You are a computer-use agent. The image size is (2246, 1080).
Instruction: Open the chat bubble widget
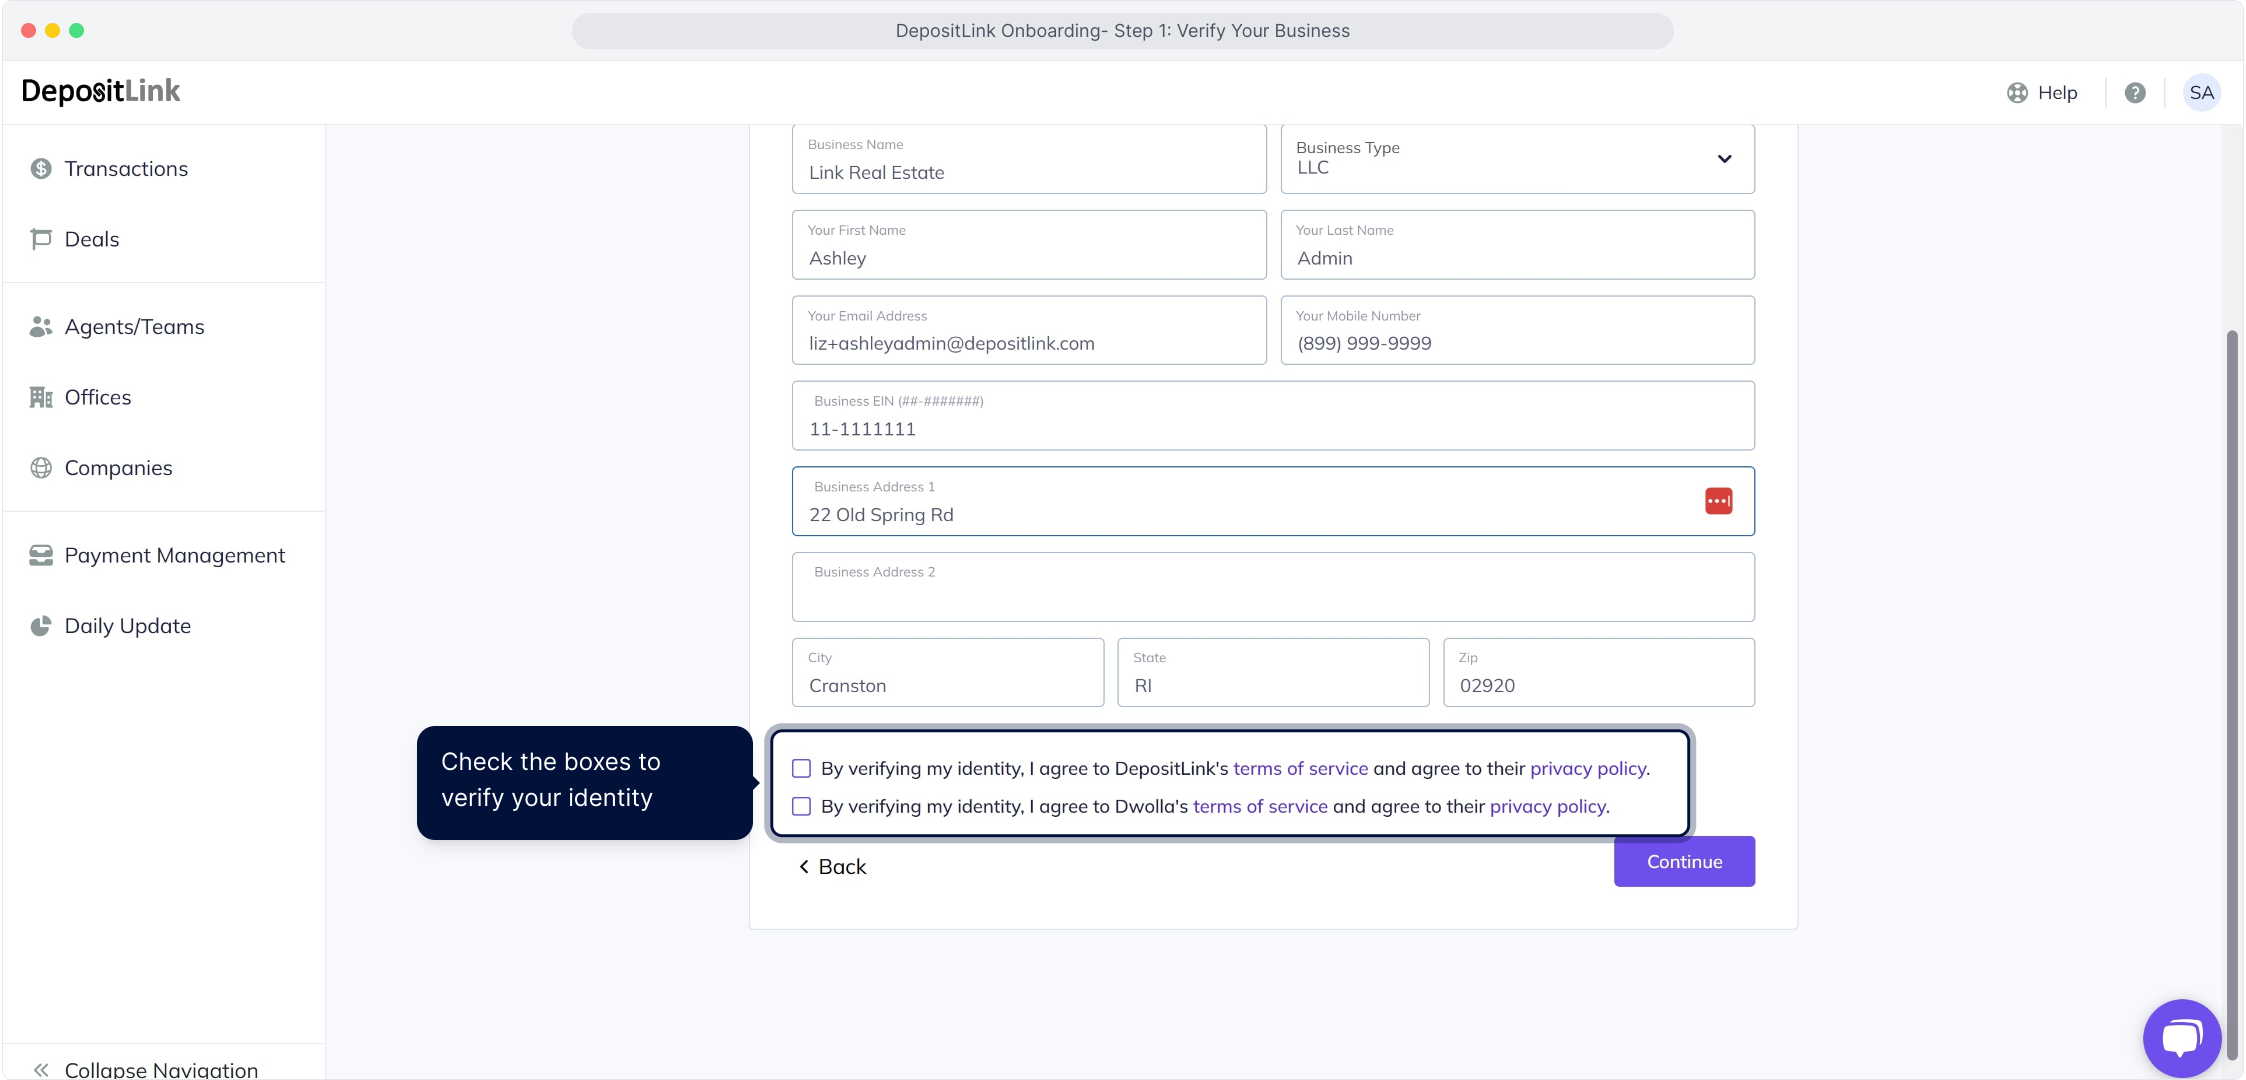click(x=2181, y=1037)
